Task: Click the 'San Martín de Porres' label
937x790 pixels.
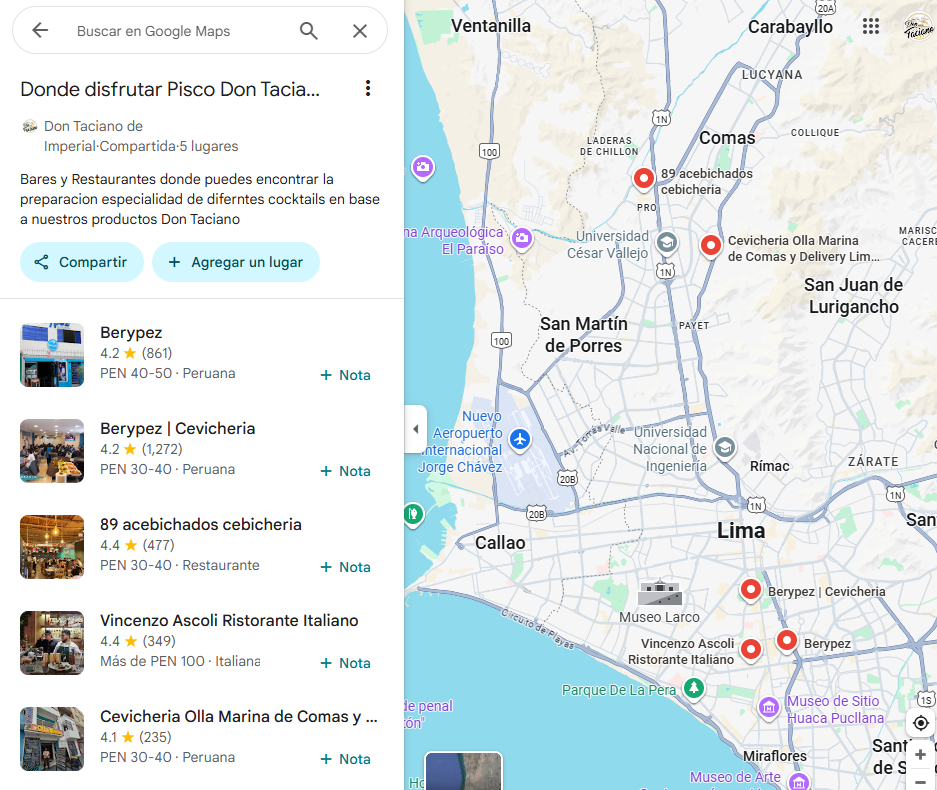Action: [x=584, y=335]
